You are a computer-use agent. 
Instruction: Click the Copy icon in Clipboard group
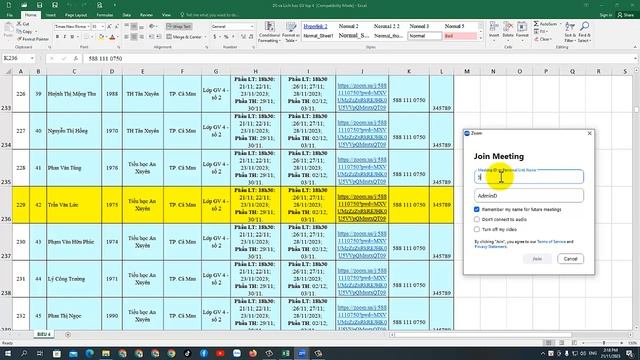tap(19, 31)
